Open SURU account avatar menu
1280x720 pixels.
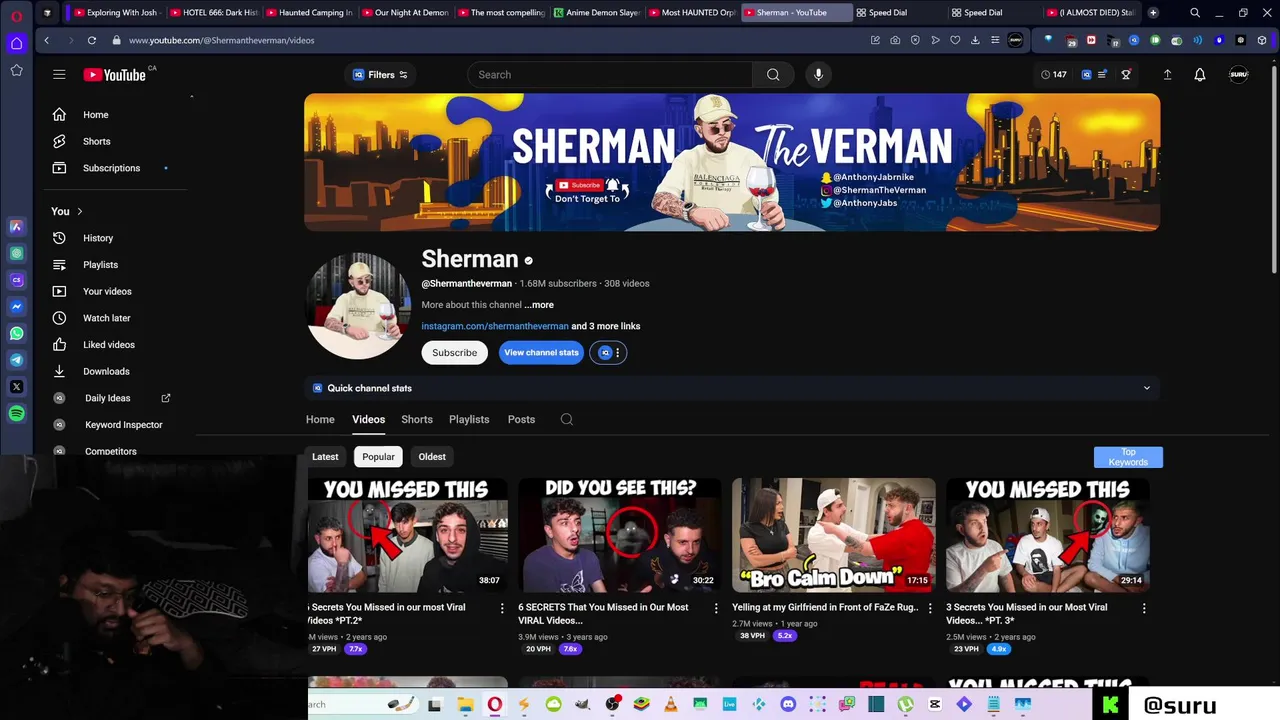[x=1238, y=74]
